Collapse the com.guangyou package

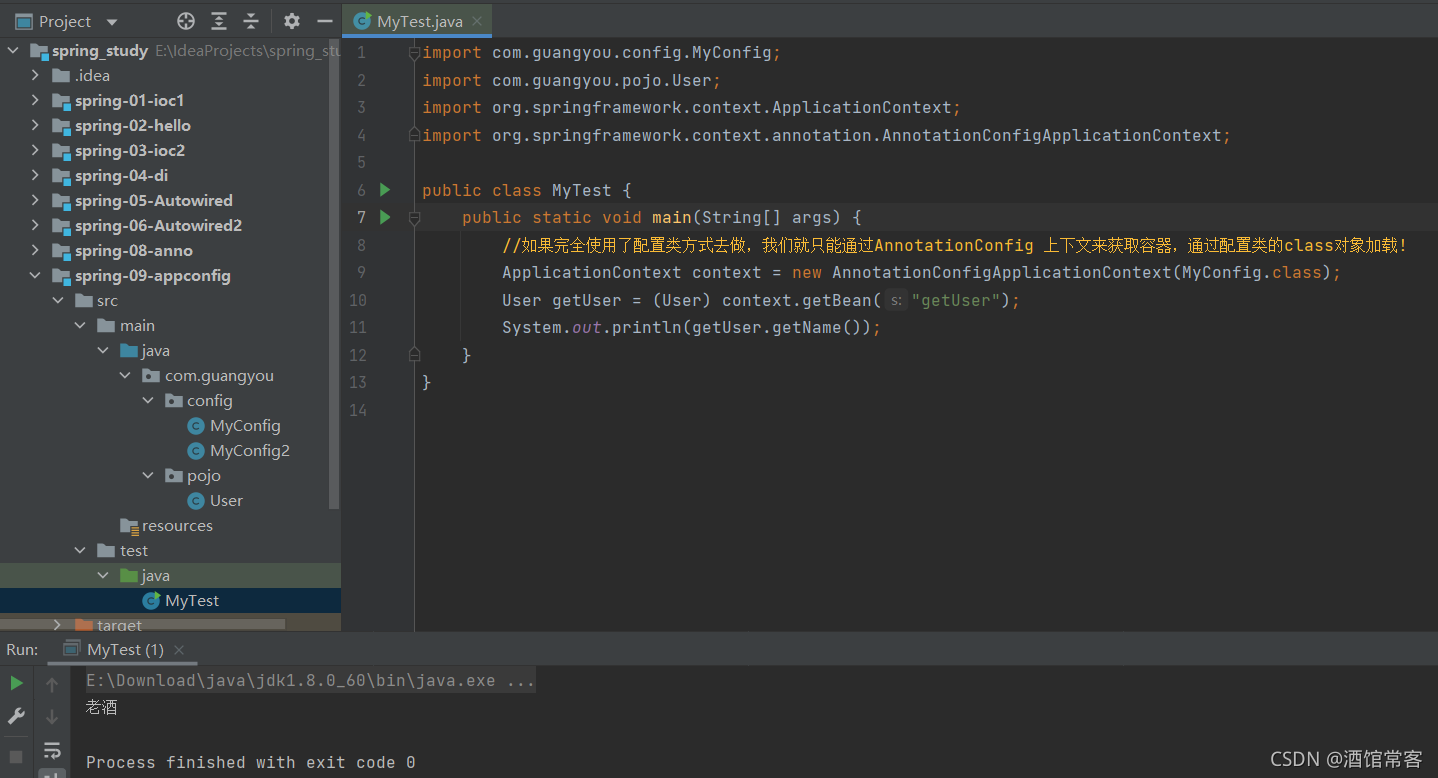[x=125, y=376]
